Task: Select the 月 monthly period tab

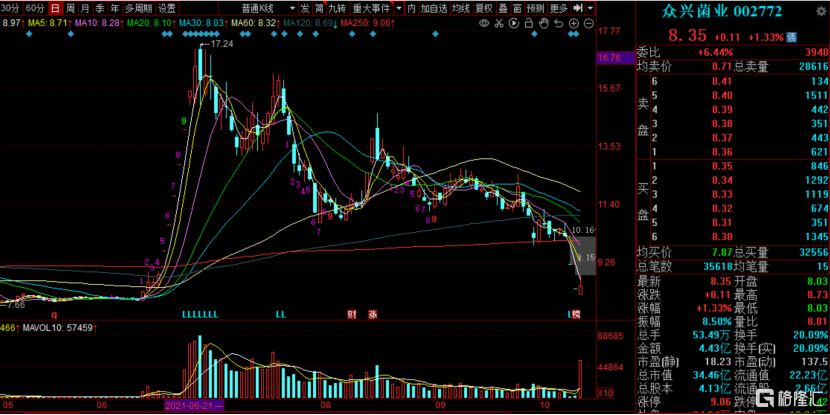Action: click(85, 8)
